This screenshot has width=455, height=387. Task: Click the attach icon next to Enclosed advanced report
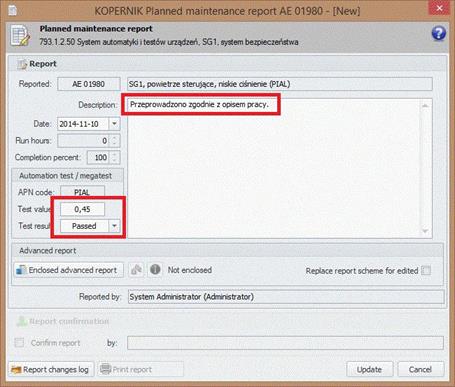(136, 270)
